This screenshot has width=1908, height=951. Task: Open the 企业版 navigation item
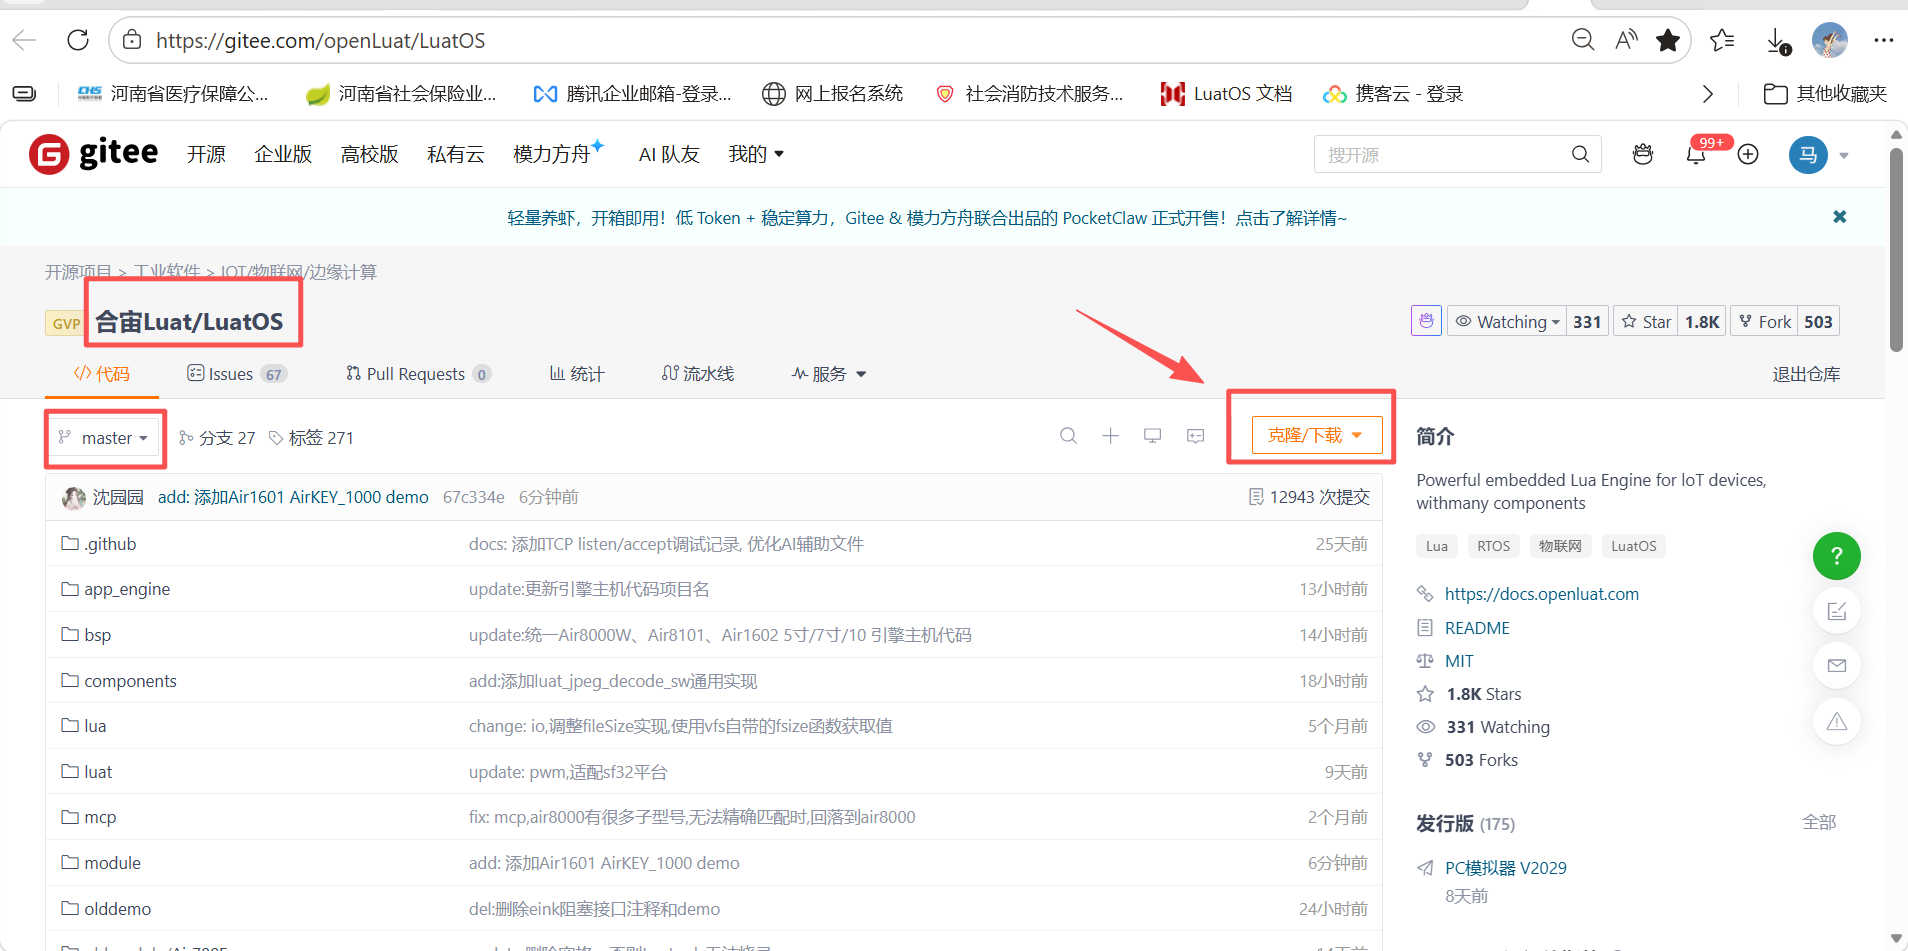[283, 154]
